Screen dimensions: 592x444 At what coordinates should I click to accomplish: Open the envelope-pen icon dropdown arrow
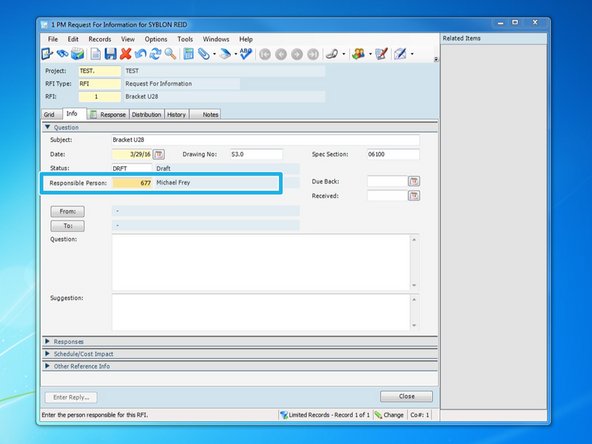tap(412, 54)
